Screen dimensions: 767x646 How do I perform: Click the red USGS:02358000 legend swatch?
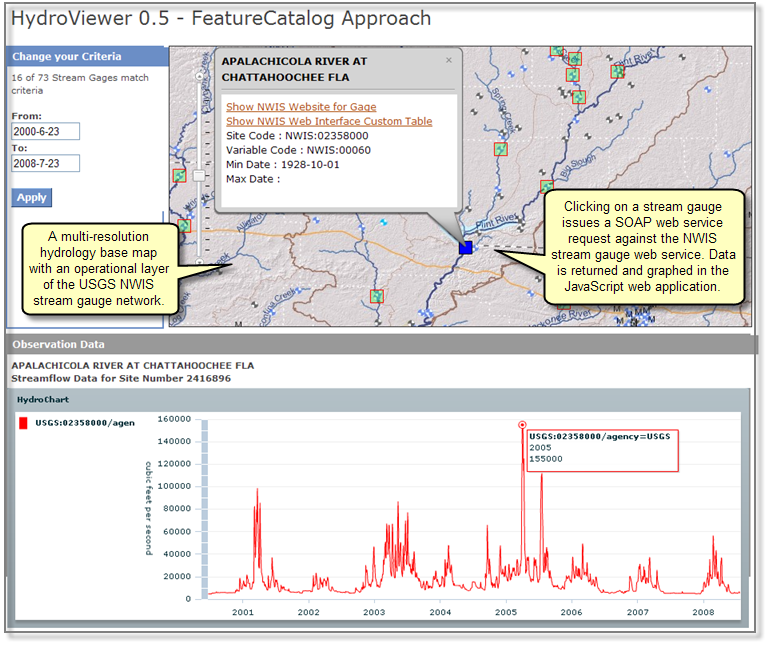tap(23, 423)
